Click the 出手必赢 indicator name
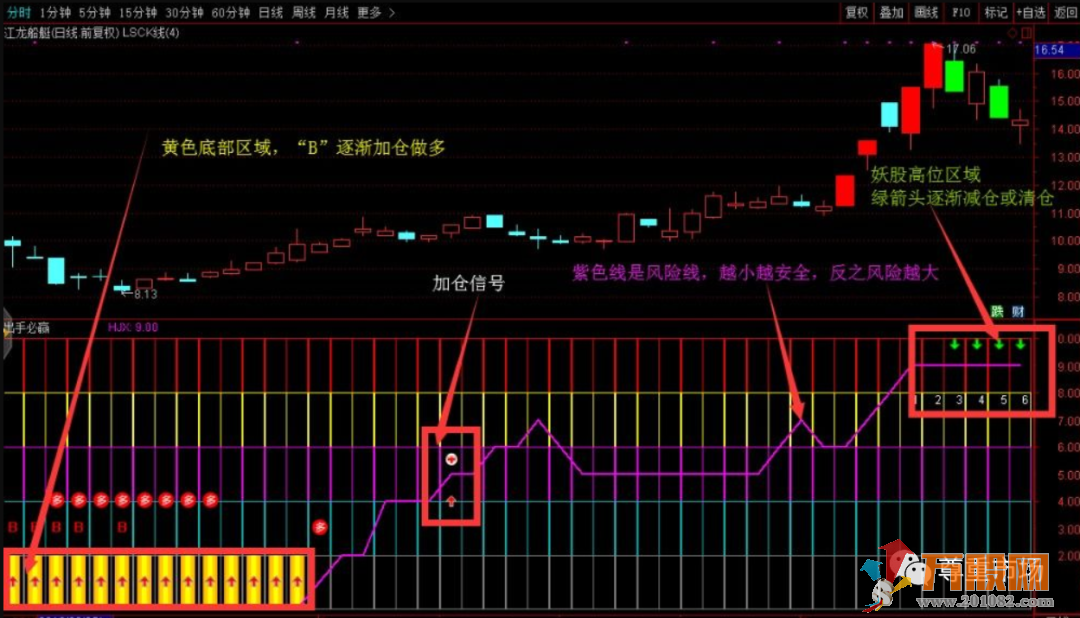Viewport: 1080px width, 618px height. pyautogui.click(x=28, y=328)
